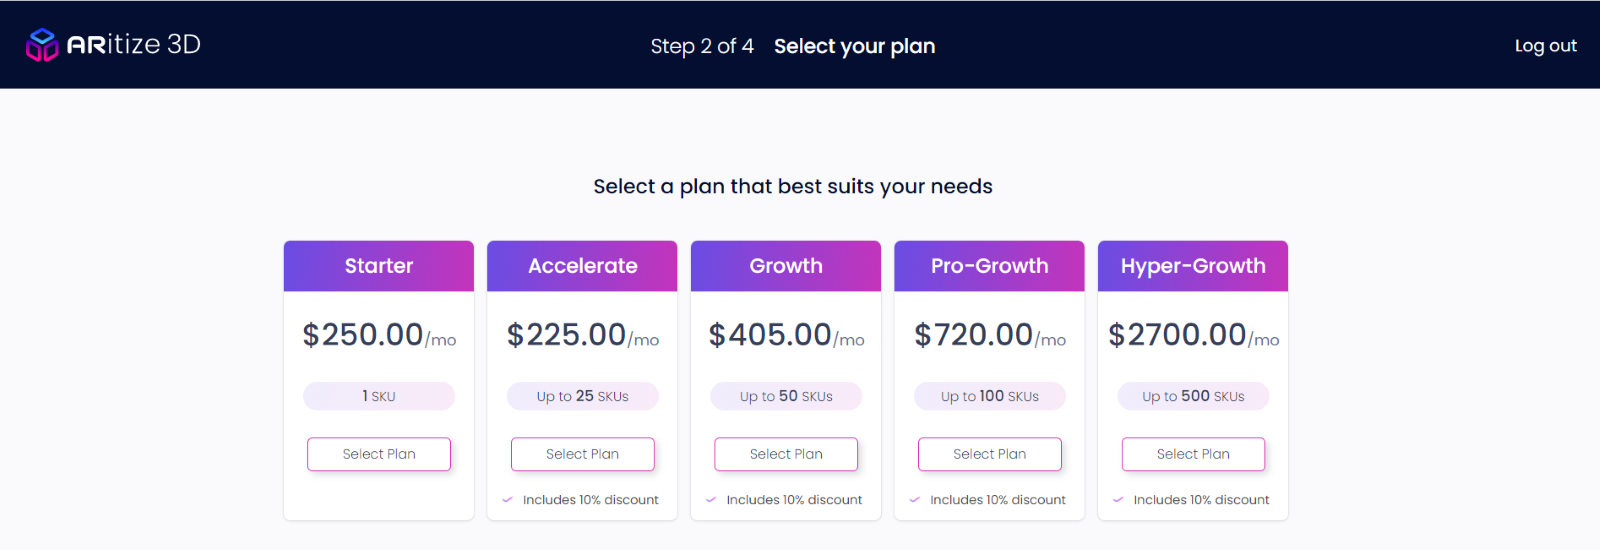Click the ARitize 3D cube logo icon
Viewport: 1600px width, 550px height.
42,45
